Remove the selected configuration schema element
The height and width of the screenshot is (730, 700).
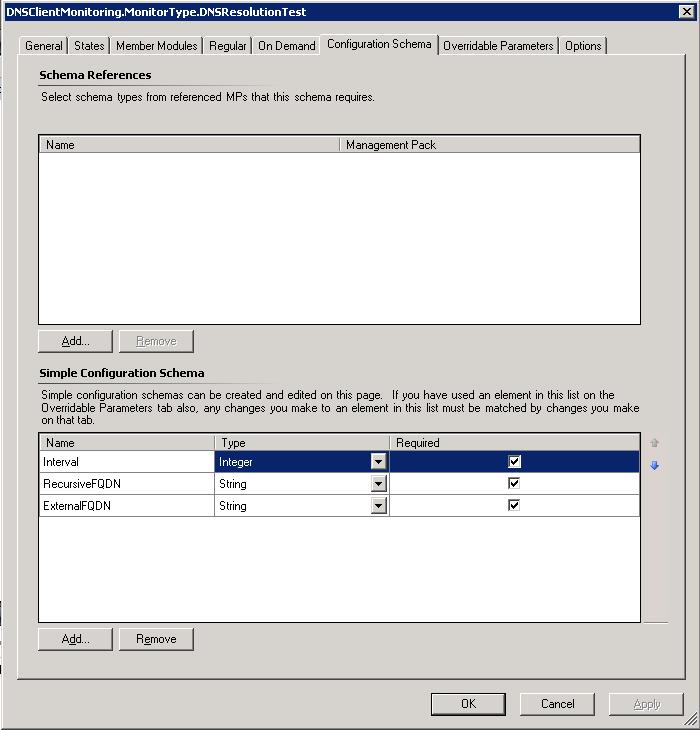tap(156, 639)
